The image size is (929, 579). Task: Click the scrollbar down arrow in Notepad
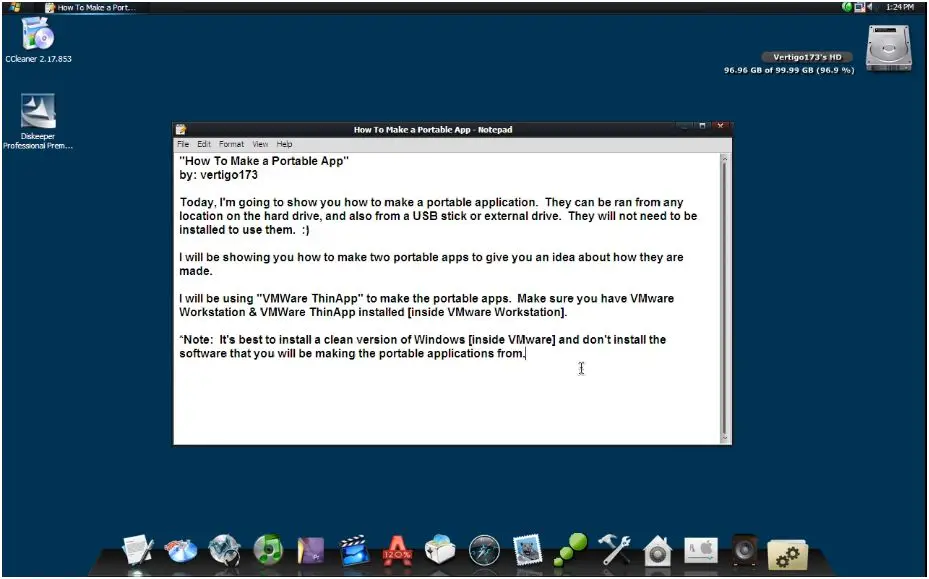(724, 439)
